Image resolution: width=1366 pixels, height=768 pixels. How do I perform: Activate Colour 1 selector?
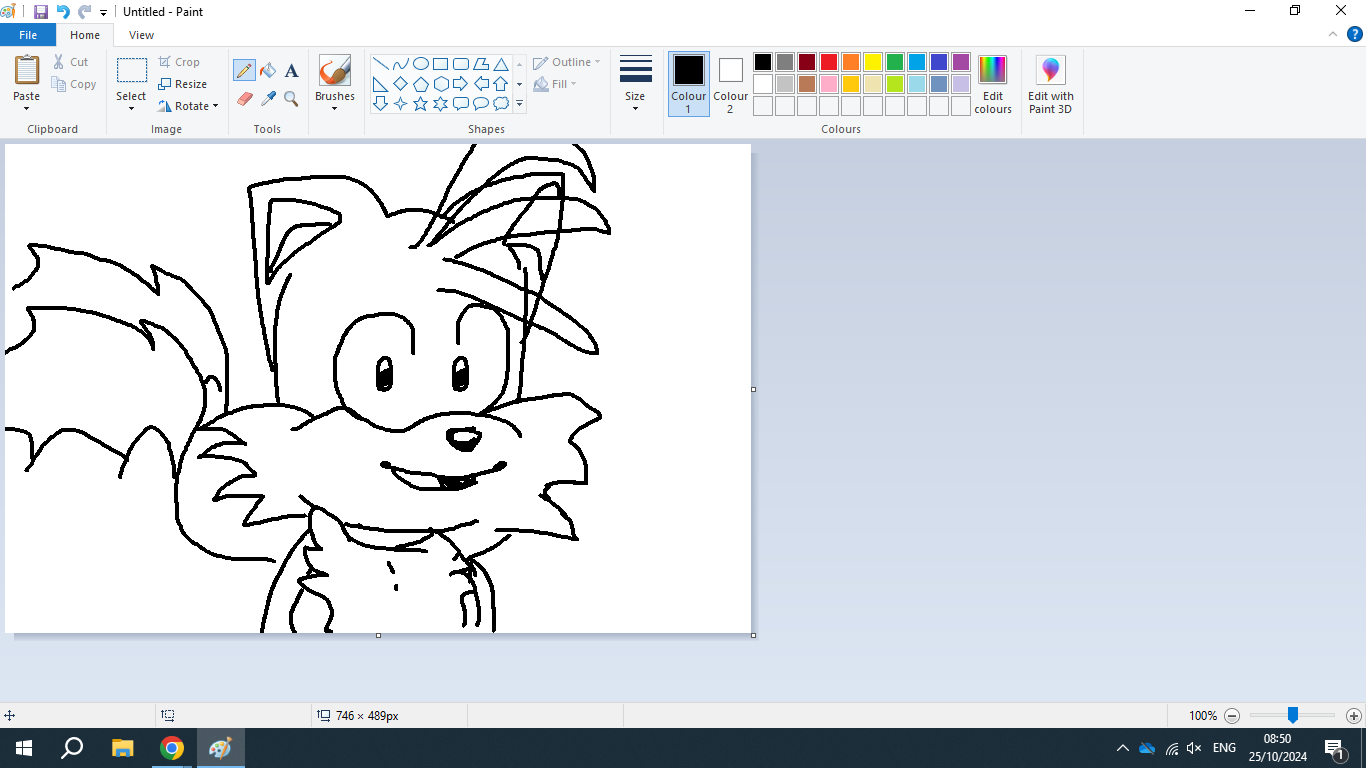(x=688, y=84)
